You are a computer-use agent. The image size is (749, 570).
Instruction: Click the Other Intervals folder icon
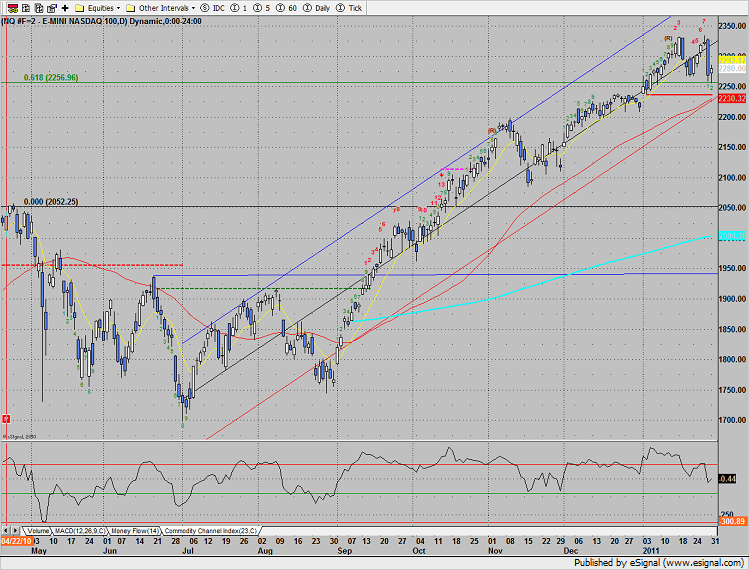point(130,8)
